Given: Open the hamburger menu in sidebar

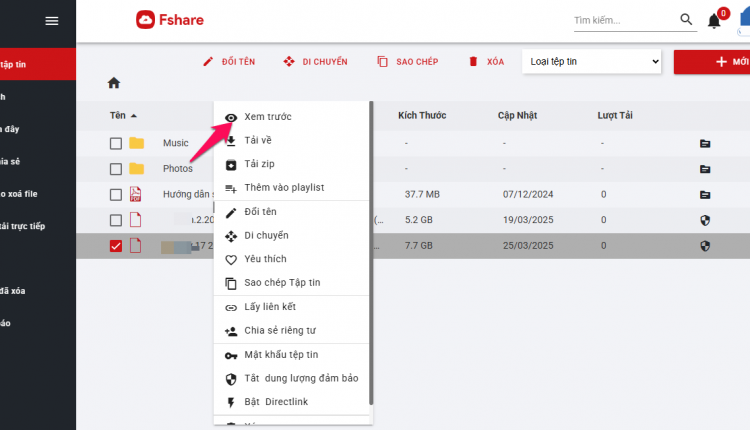Looking at the screenshot, I should click(x=52, y=21).
